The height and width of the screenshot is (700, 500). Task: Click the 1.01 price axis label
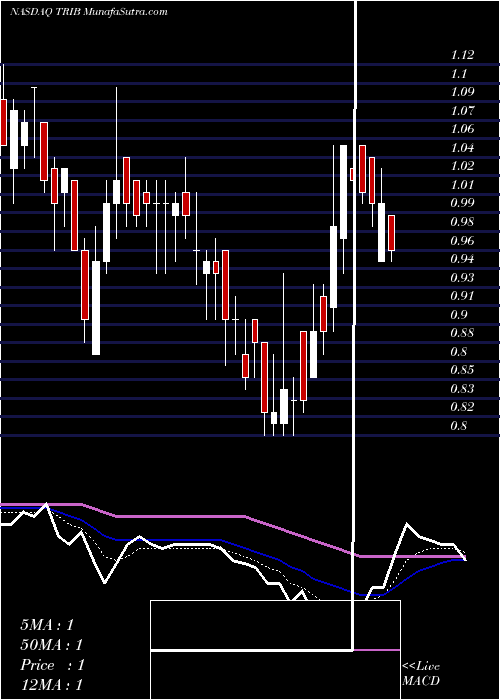[462, 185]
